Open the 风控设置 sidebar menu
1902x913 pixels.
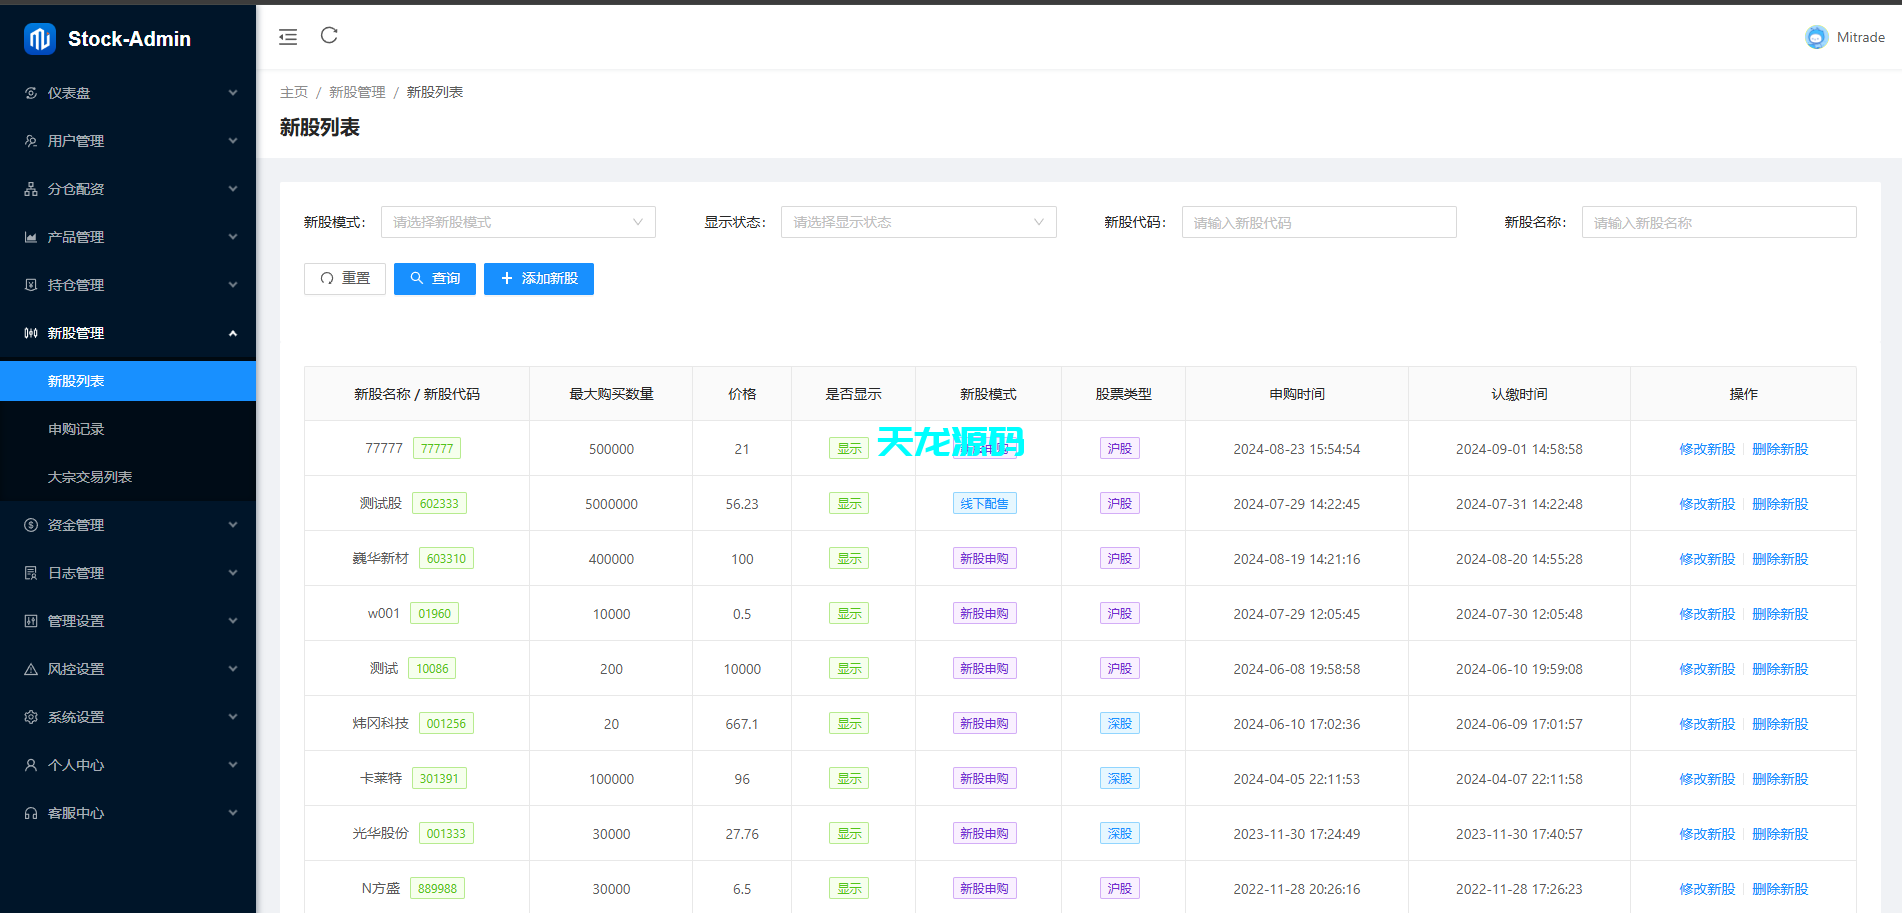(x=128, y=669)
